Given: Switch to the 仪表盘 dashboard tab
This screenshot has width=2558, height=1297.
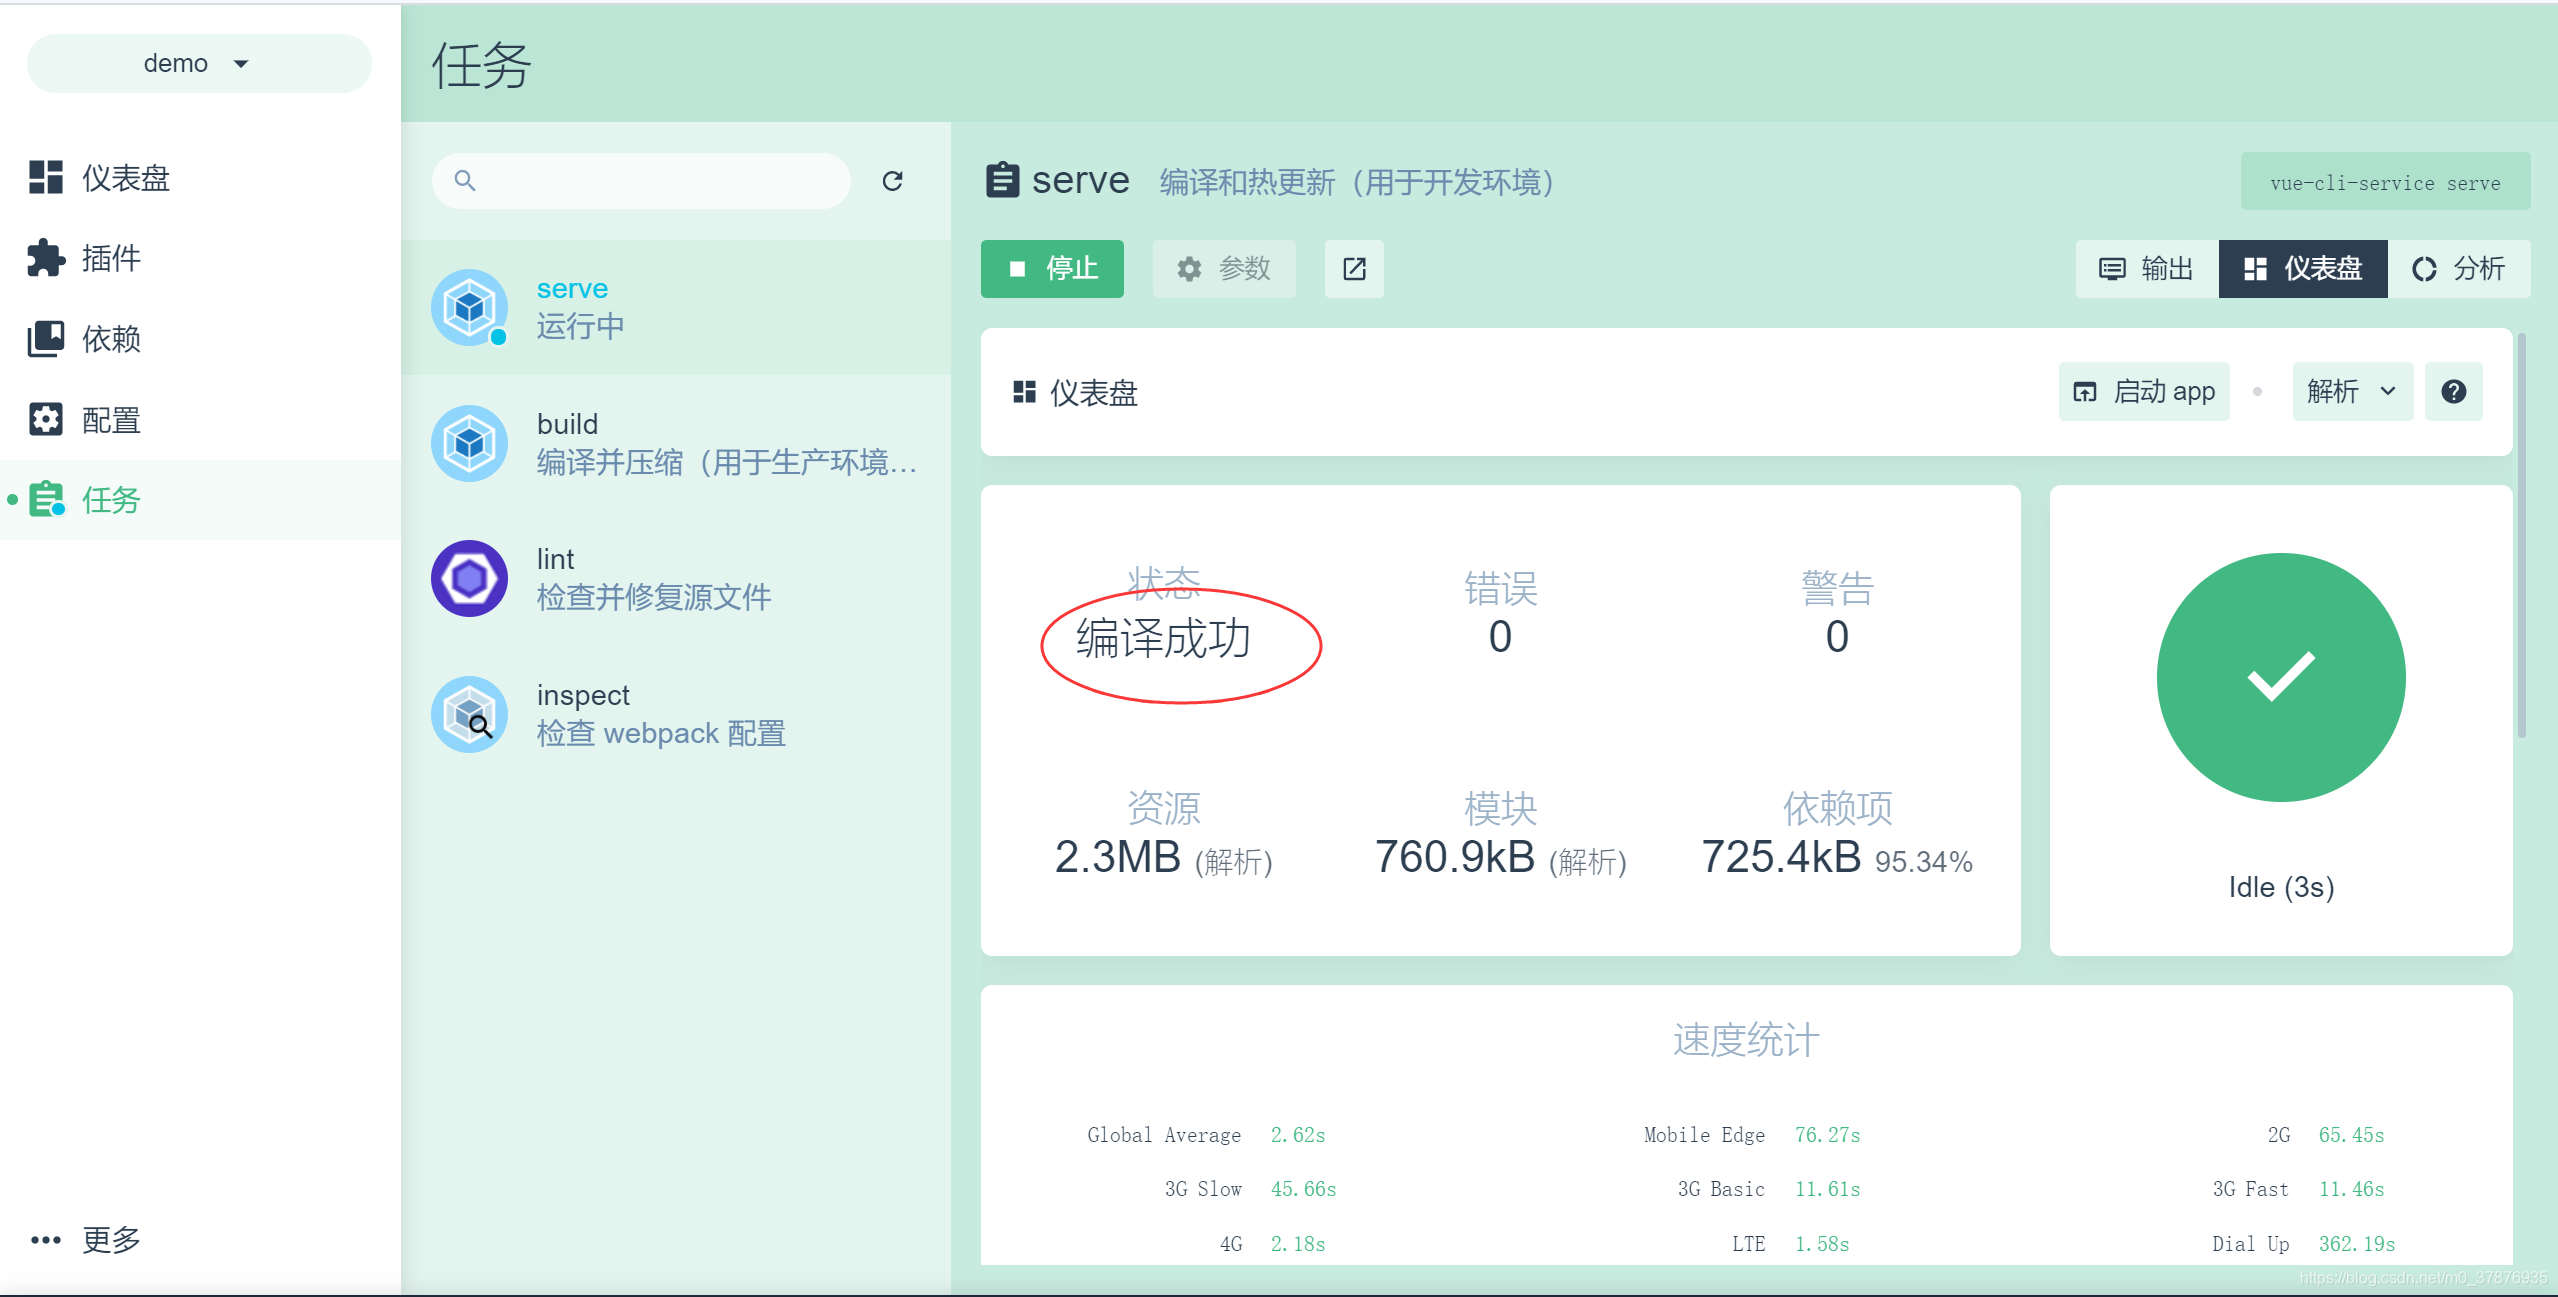Looking at the screenshot, I should pos(2303,268).
